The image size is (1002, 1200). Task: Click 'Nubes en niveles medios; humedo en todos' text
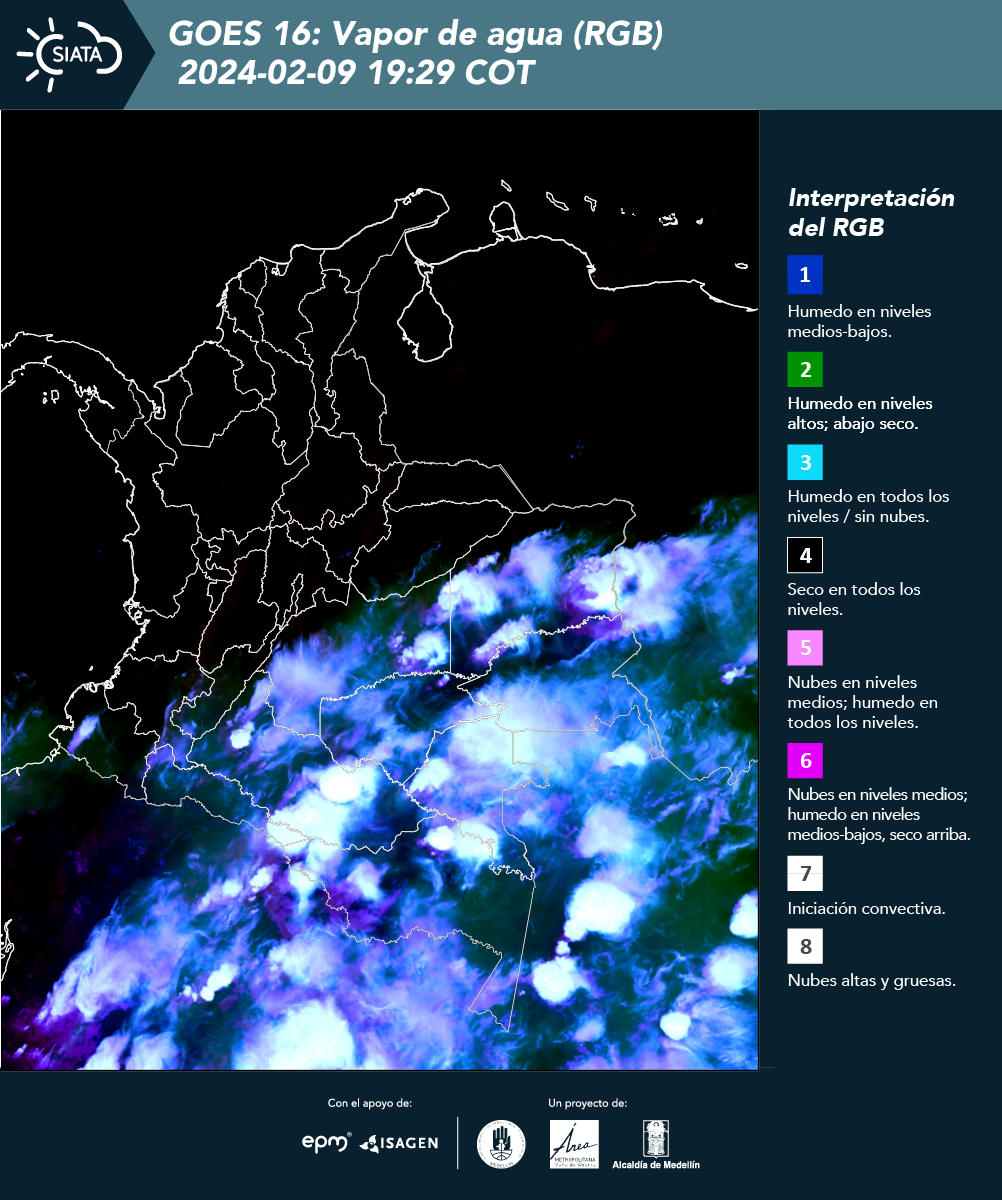tap(862, 702)
